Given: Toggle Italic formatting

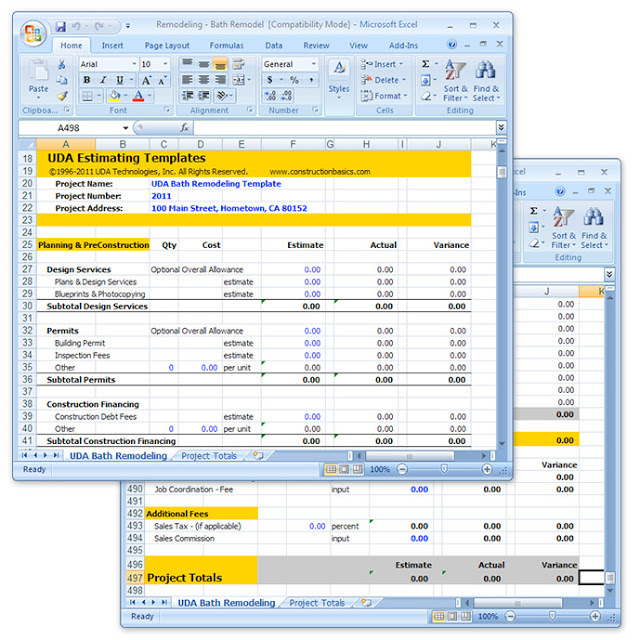Looking at the screenshot, I should tap(103, 80).
